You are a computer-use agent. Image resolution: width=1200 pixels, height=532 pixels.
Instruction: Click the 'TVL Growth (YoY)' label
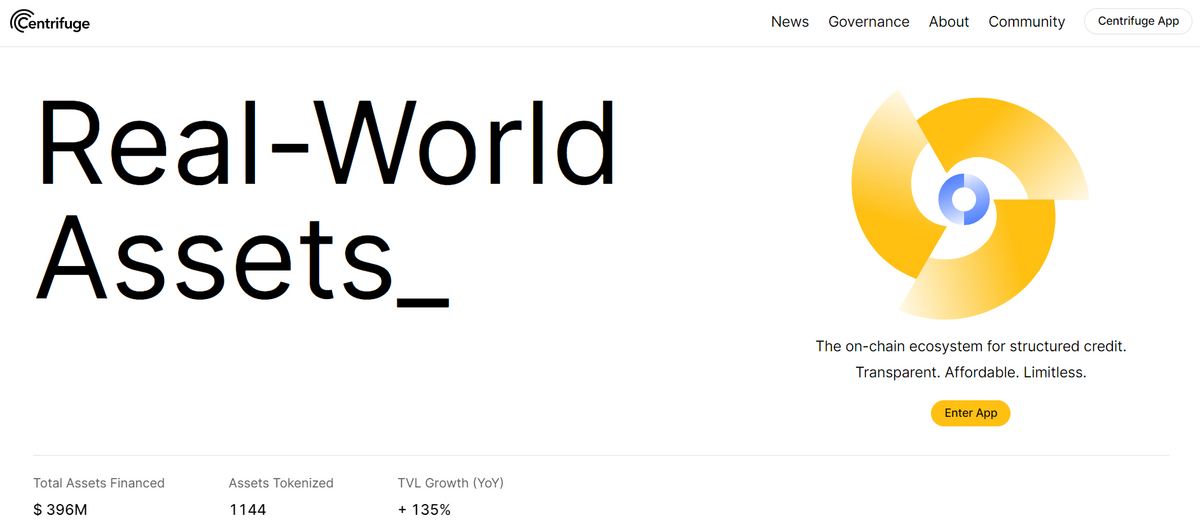451,483
